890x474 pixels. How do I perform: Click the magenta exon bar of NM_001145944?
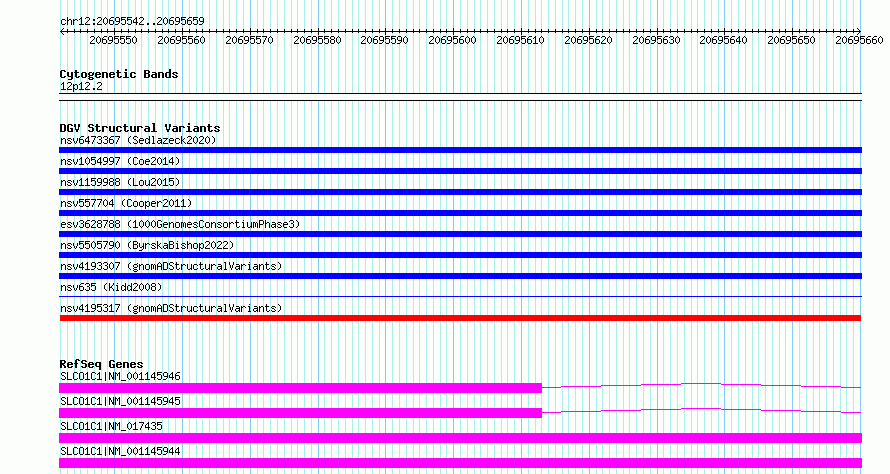[460, 463]
